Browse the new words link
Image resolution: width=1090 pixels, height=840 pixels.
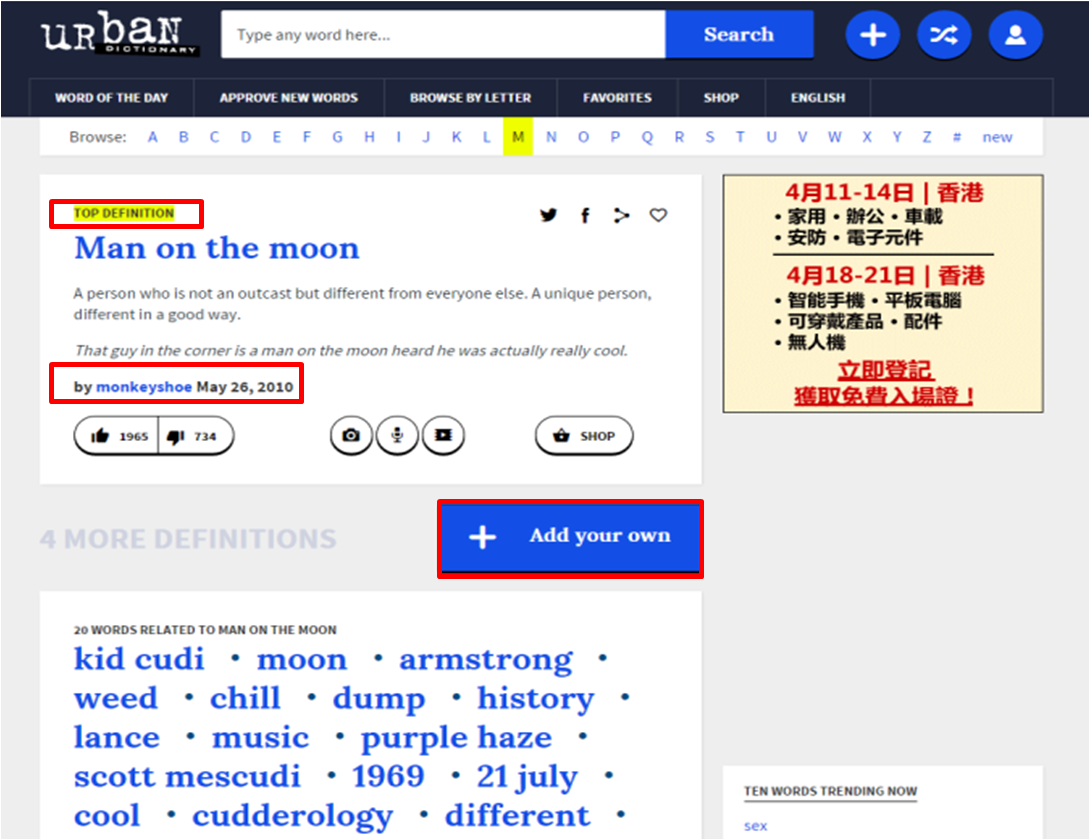(x=997, y=137)
